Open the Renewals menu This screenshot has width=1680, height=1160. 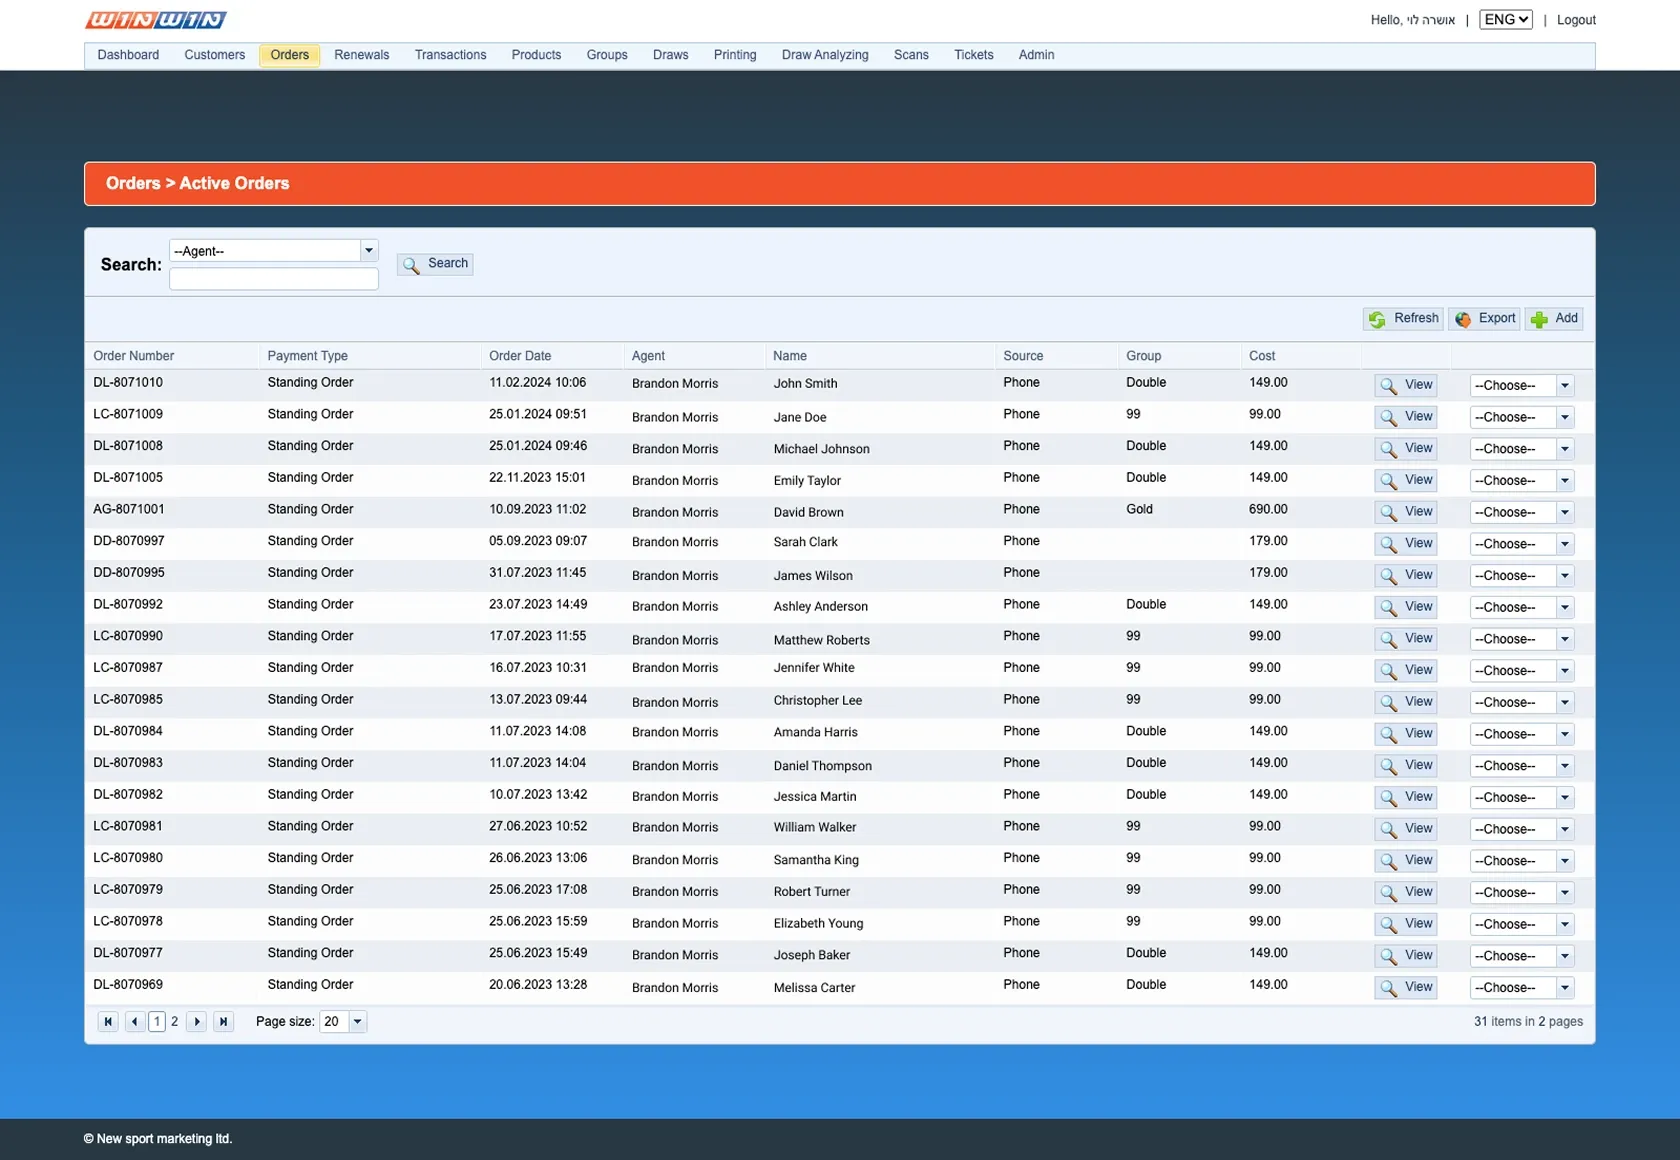tap(362, 55)
